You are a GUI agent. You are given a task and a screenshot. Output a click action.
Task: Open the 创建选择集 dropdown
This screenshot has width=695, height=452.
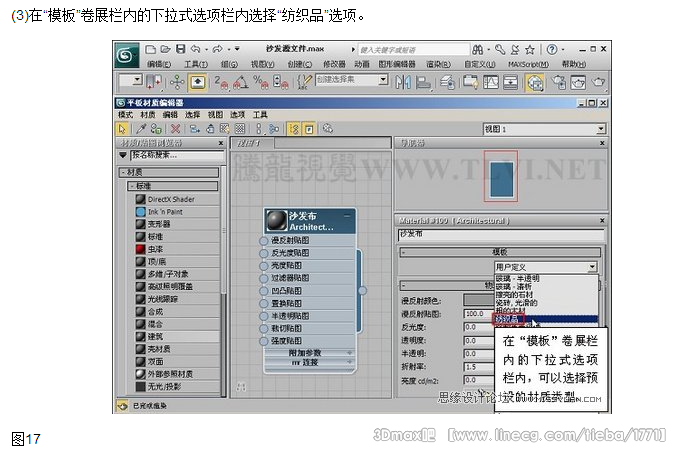tap(383, 80)
